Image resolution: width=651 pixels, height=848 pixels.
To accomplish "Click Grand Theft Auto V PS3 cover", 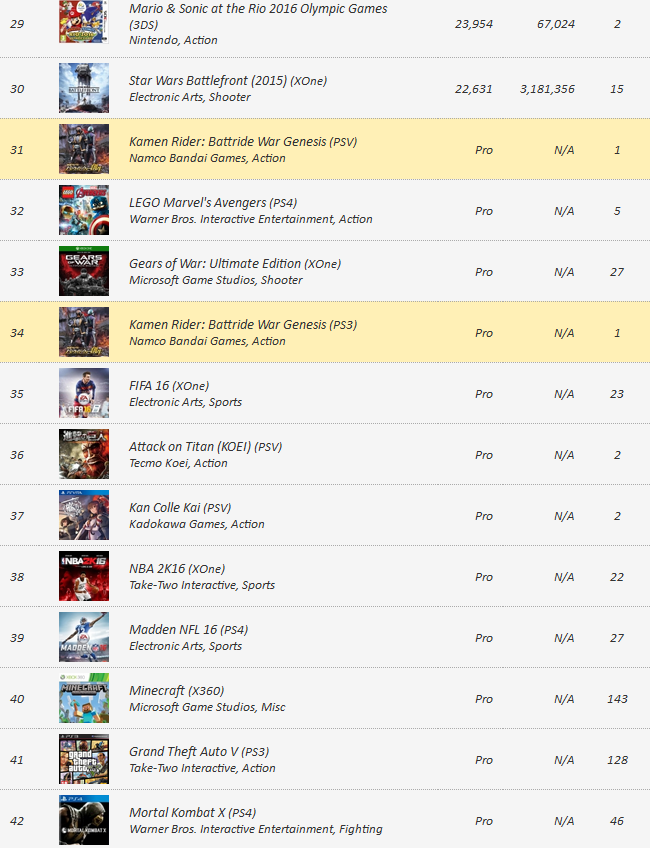I will 84,759.
